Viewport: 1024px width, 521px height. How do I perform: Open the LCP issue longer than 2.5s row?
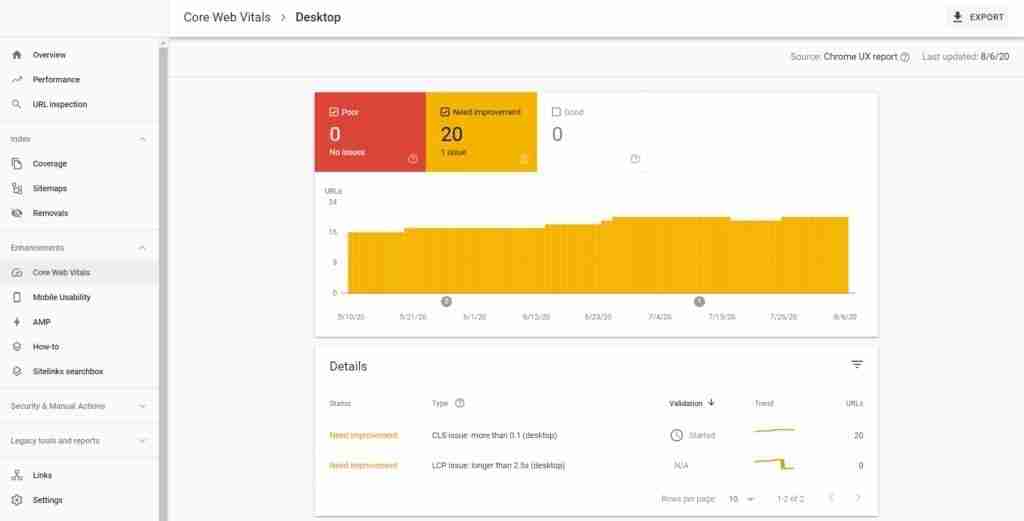click(596, 466)
